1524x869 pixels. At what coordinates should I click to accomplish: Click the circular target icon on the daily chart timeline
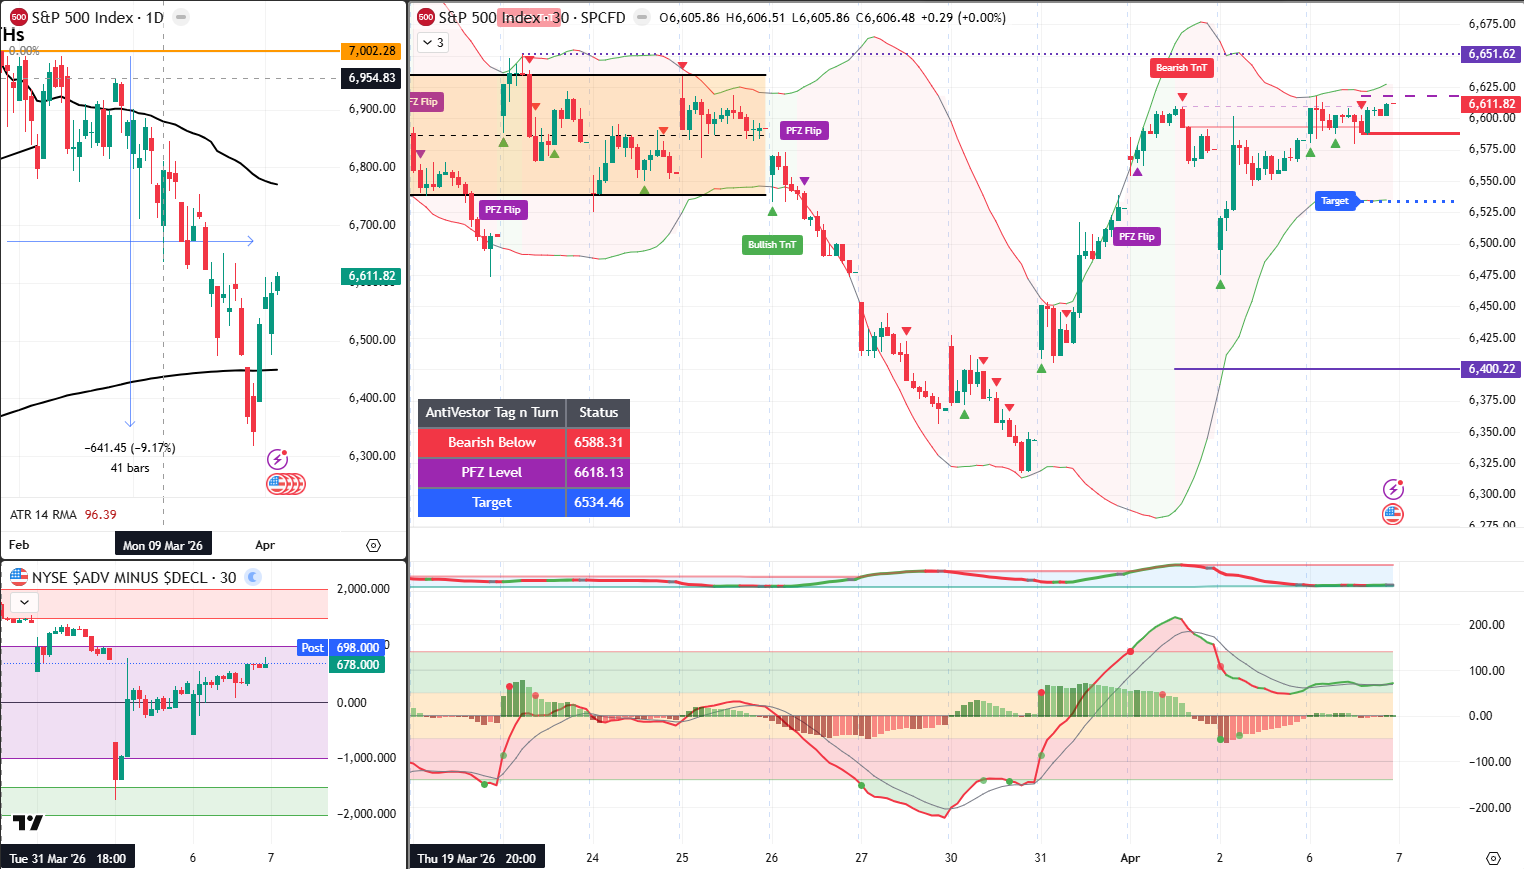[x=373, y=545]
